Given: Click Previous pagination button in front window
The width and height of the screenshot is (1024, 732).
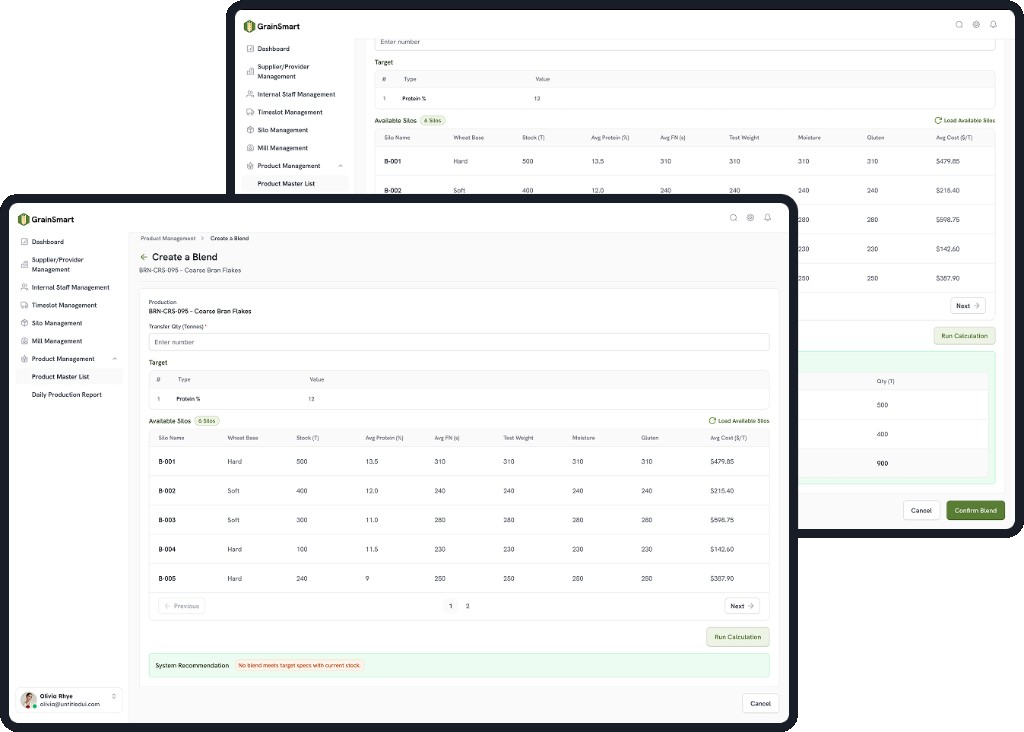Looking at the screenshot, I should coord(182,606).
